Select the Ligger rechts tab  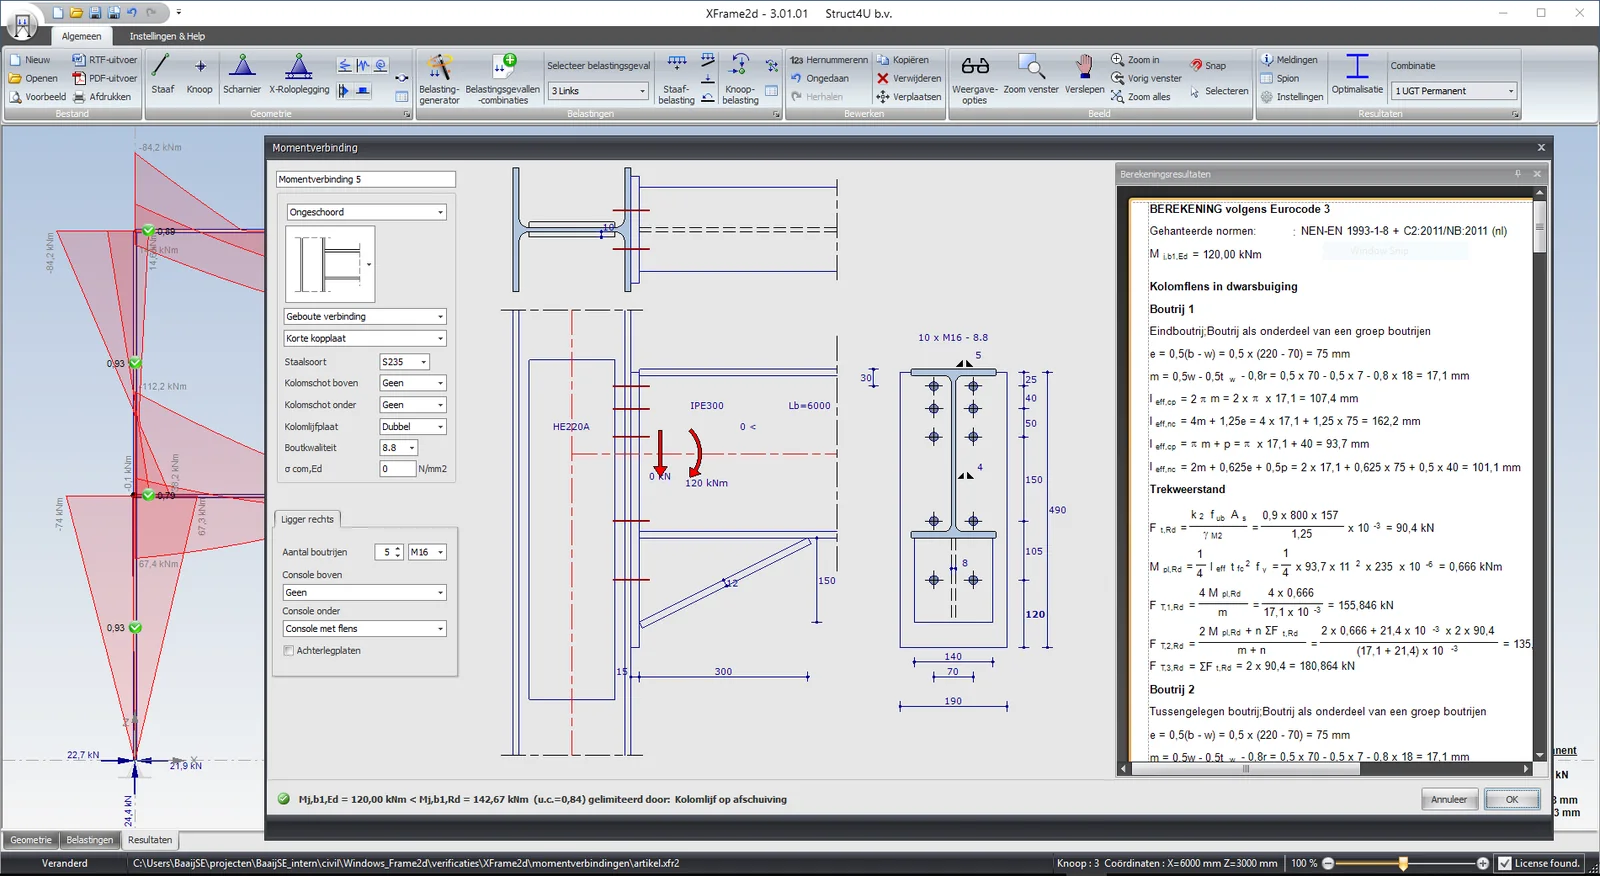pyautogui.click(x=308, y=519)
